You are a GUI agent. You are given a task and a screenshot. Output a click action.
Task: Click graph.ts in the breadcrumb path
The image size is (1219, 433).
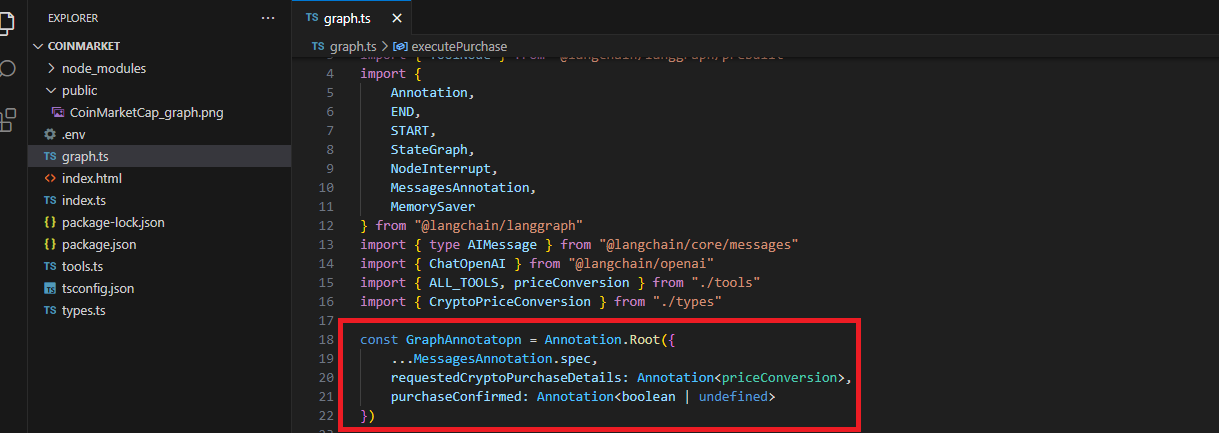tap(352, 46)
